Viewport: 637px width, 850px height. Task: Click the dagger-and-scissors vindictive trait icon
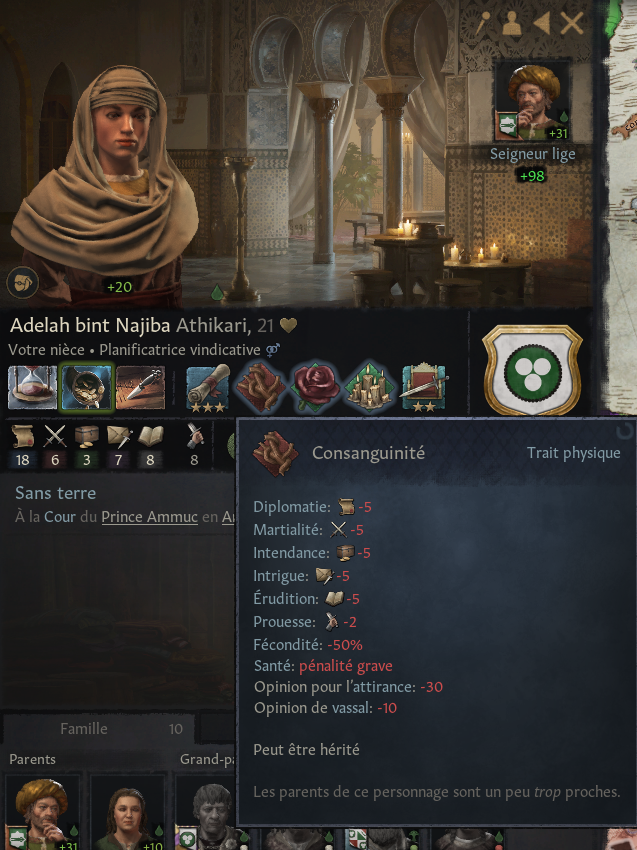(x=140, y=388)
